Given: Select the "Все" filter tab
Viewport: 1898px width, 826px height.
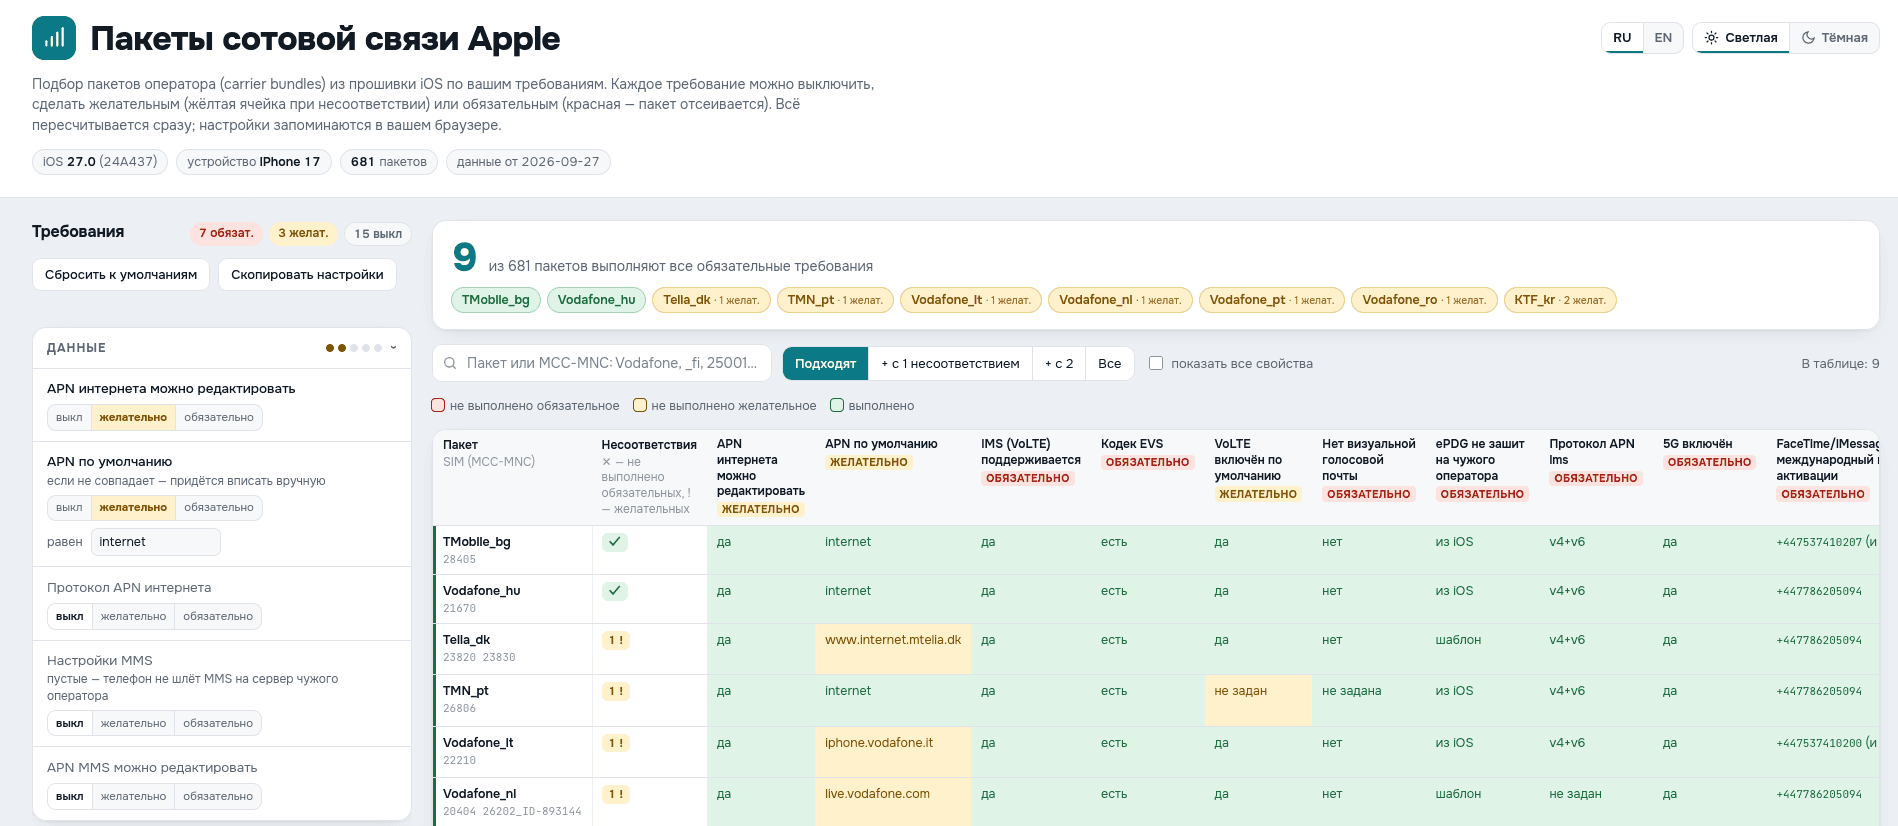Looking at the screenshot, I should point(1109,364).
